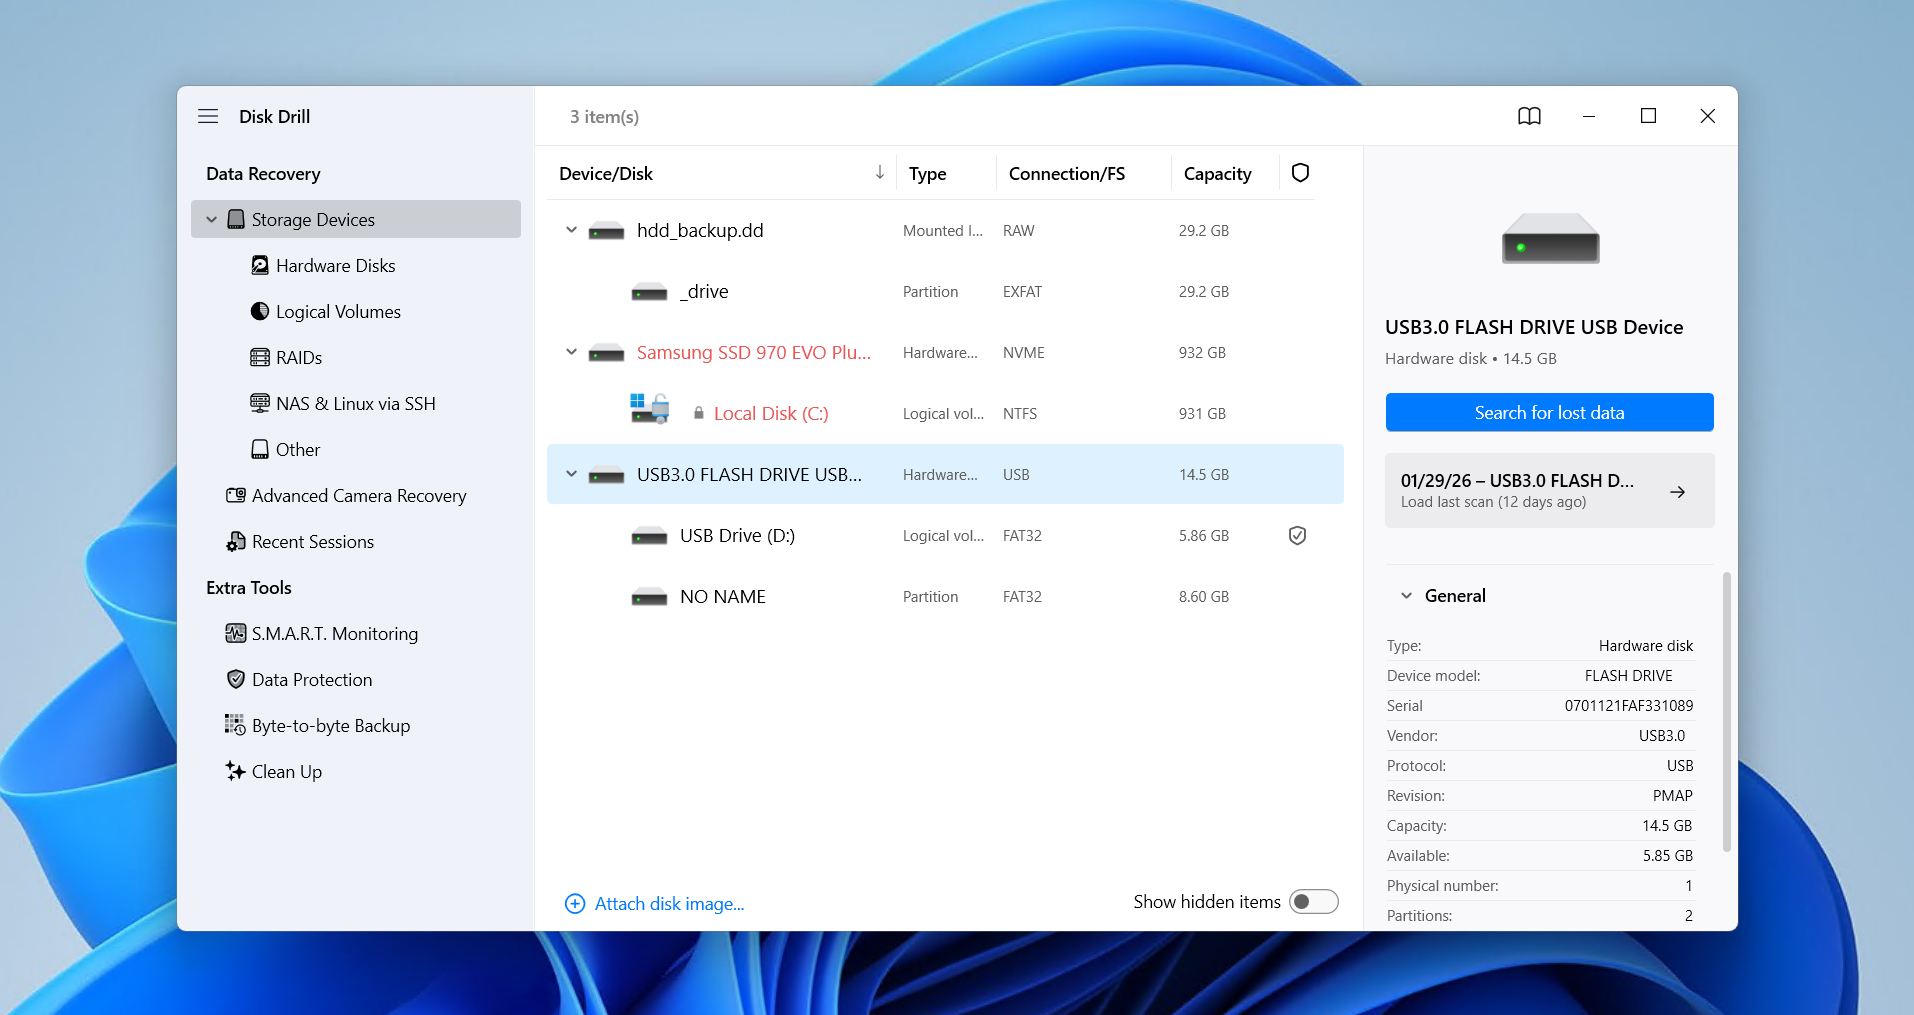This screenshot has height=1015, width=1914.
Task: Click the open book help icon
Action: point(1529,116)
